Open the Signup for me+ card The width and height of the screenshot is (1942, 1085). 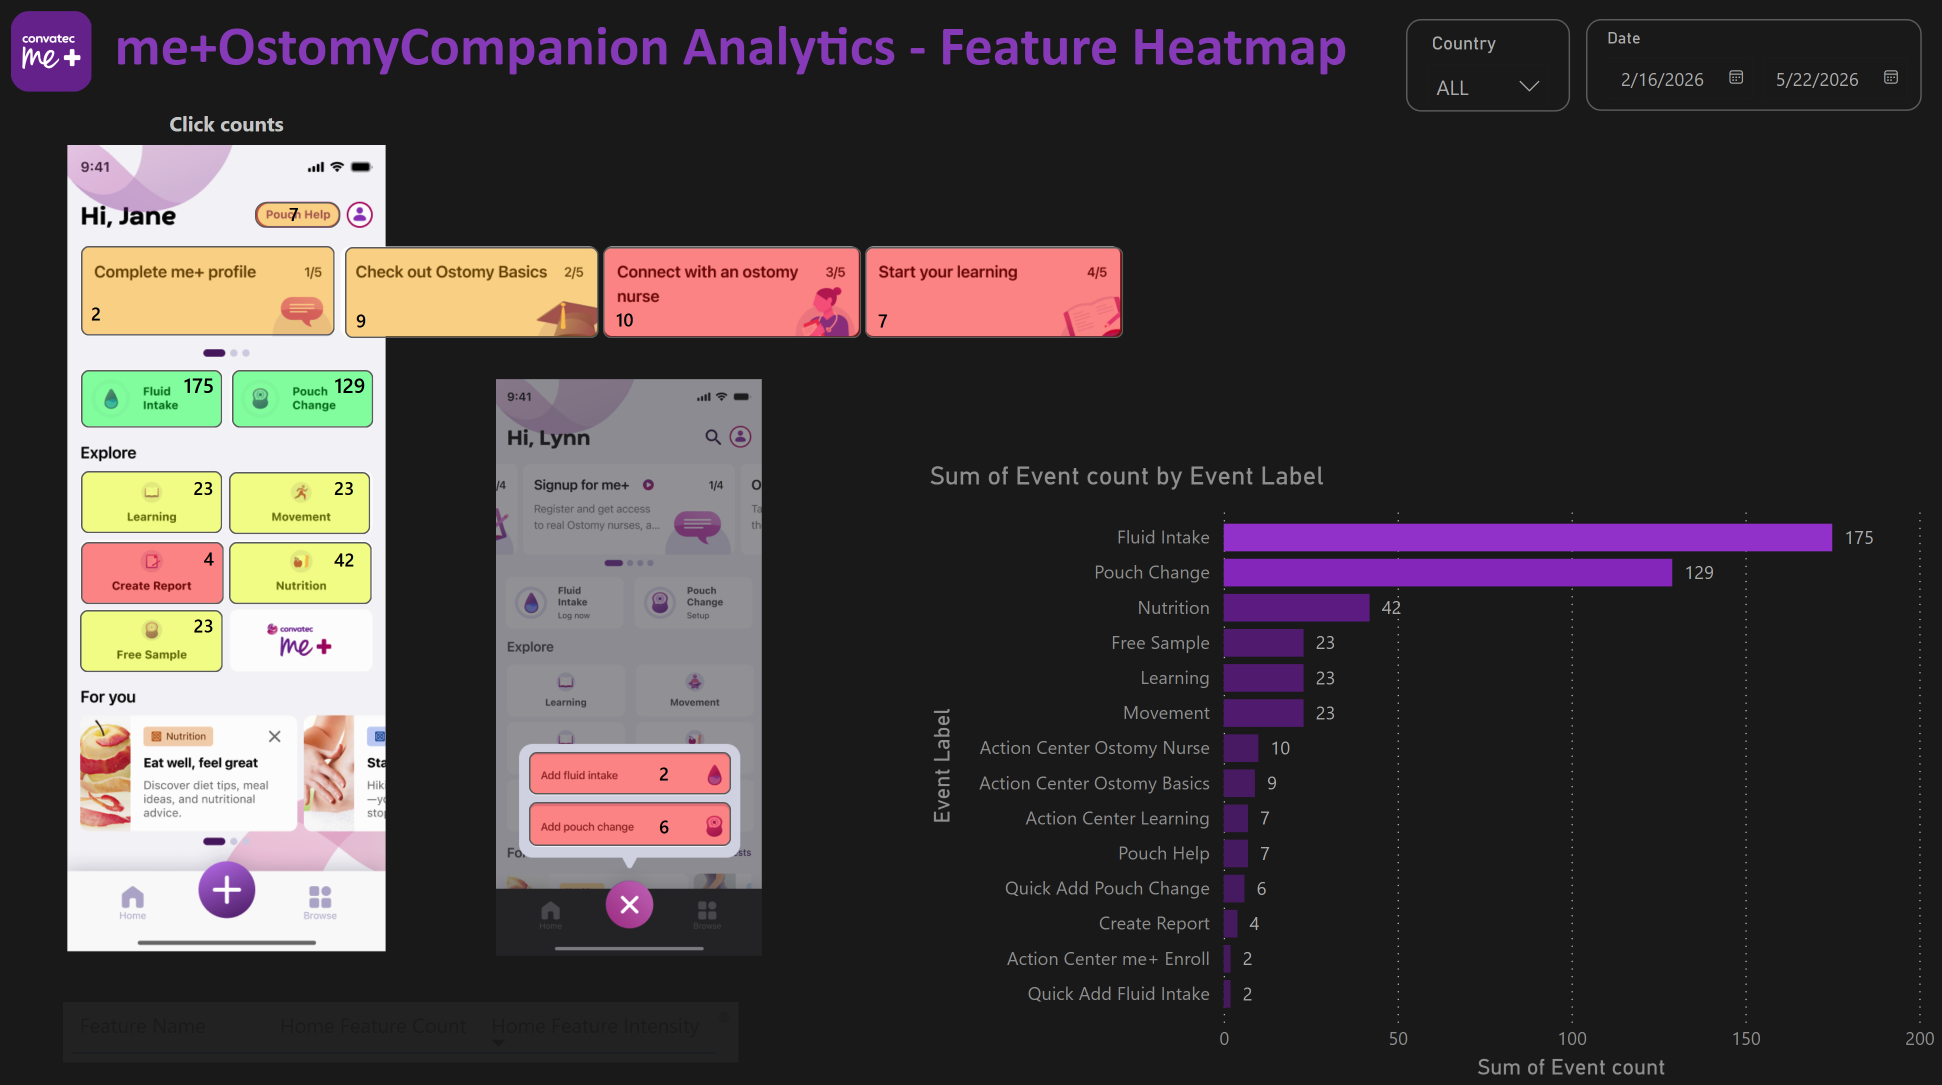tap(628, 508)
